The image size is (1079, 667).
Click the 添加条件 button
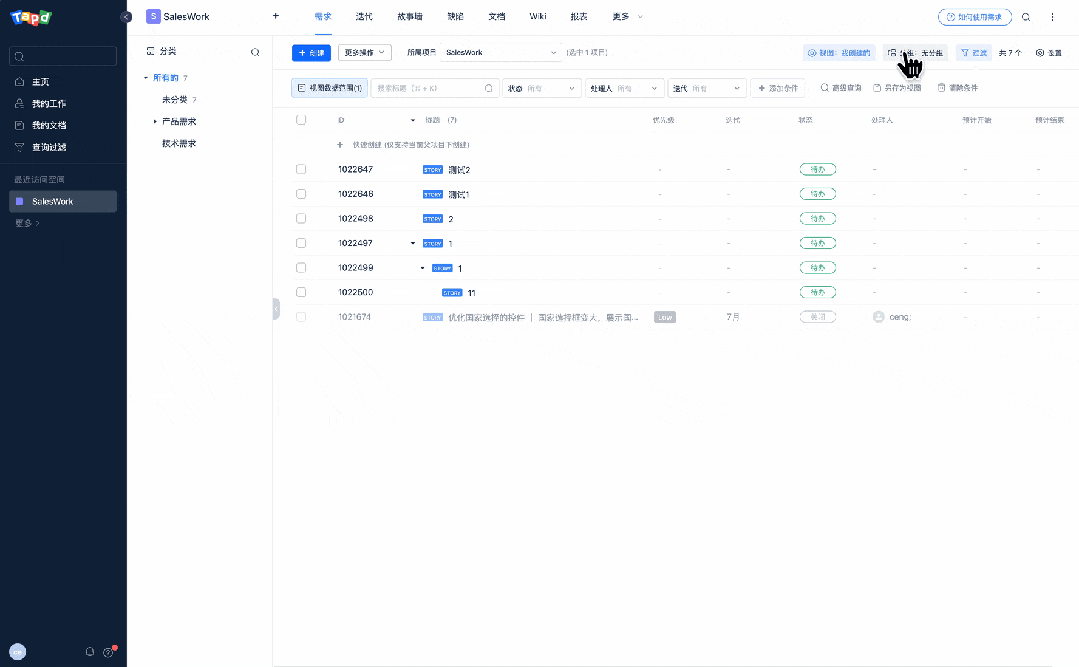pyautogui.click(x=777, y=88)
